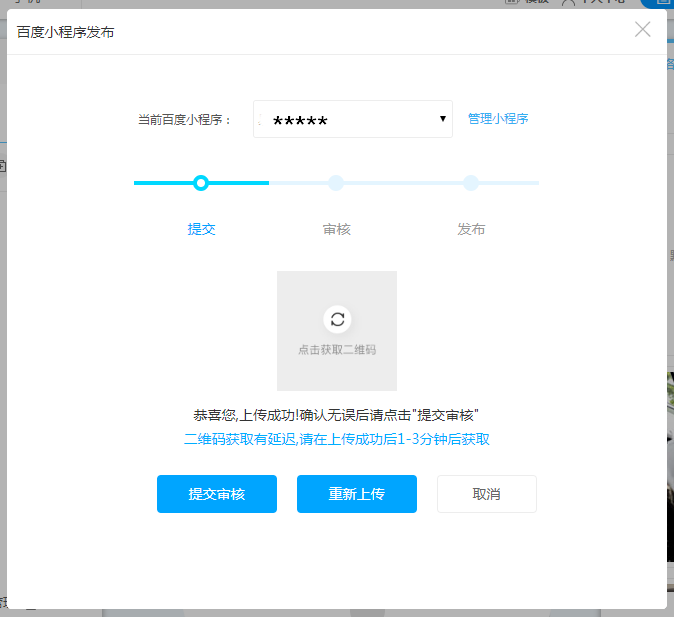674x617 pixels.
Task: Select the 审核 step label
Action: tap(336, 229)
